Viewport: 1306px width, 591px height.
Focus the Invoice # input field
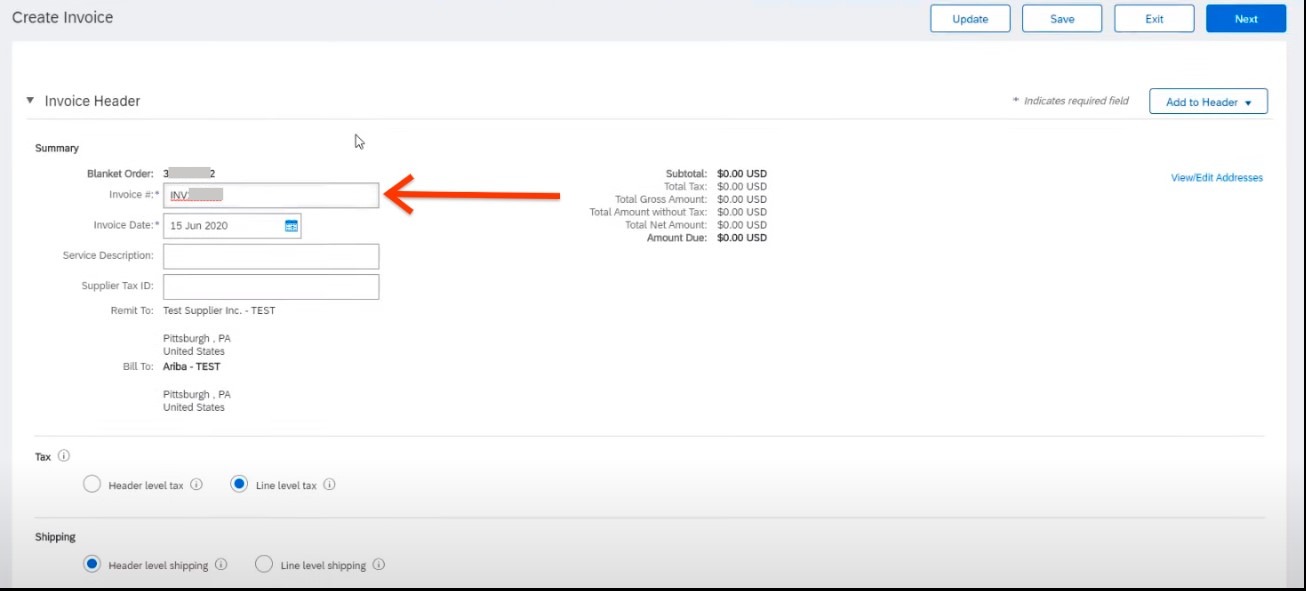pos(271,195)
